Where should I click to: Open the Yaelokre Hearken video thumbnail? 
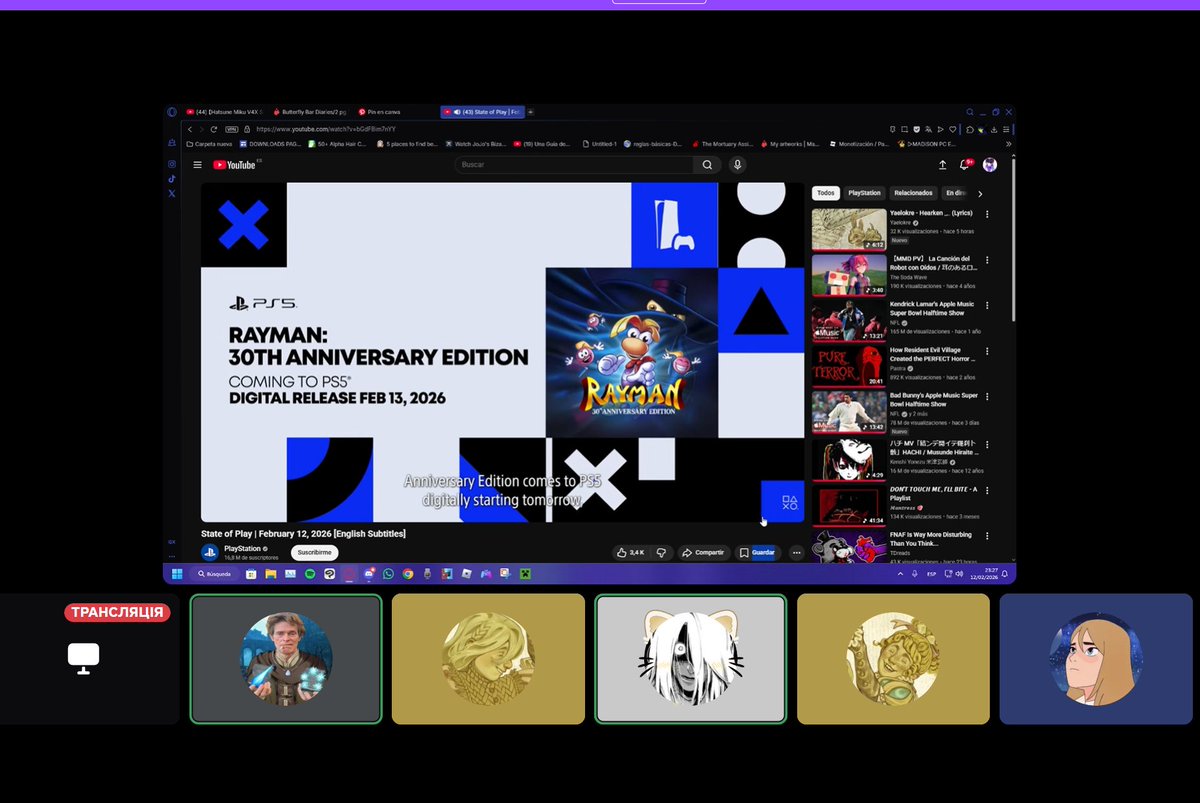point(848,228)
